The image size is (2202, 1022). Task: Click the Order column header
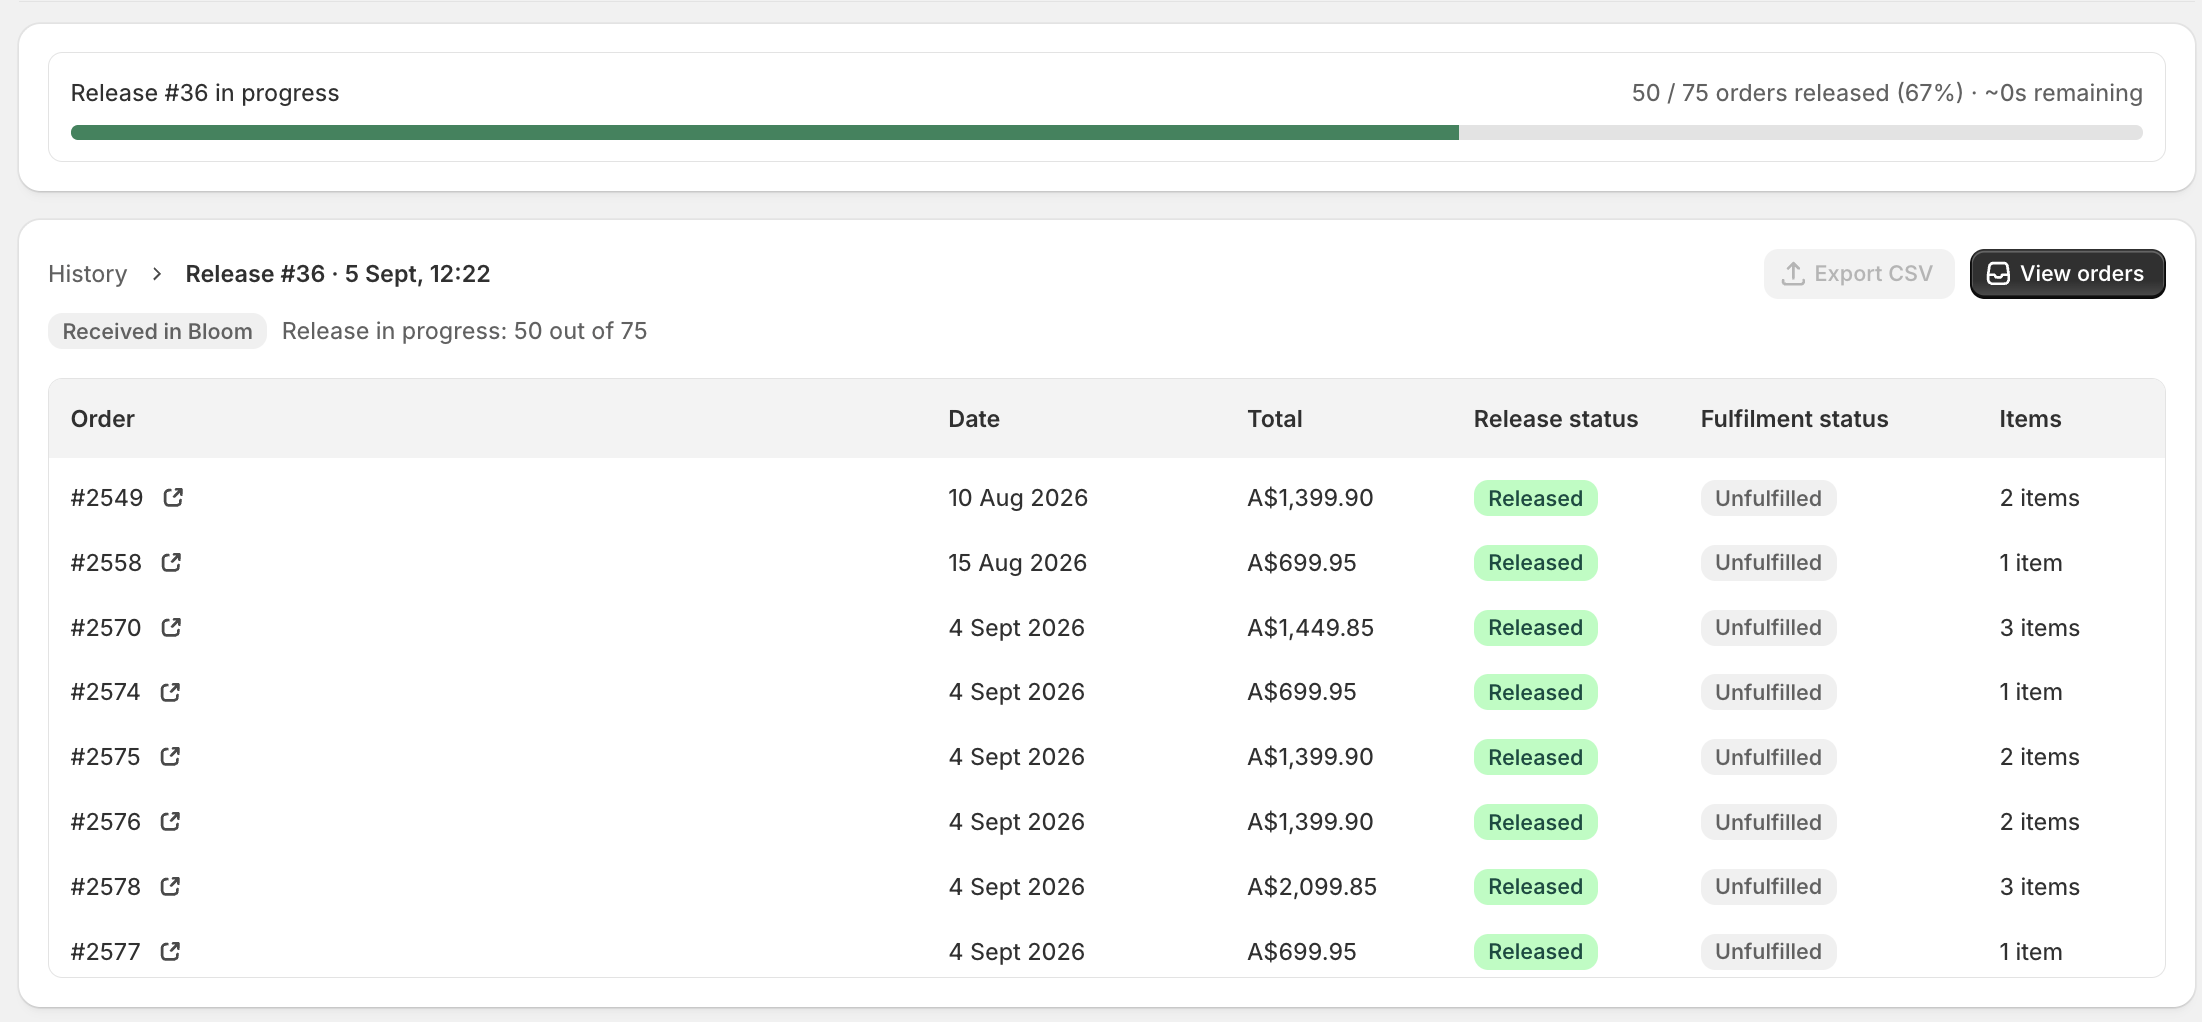[103, 419]
